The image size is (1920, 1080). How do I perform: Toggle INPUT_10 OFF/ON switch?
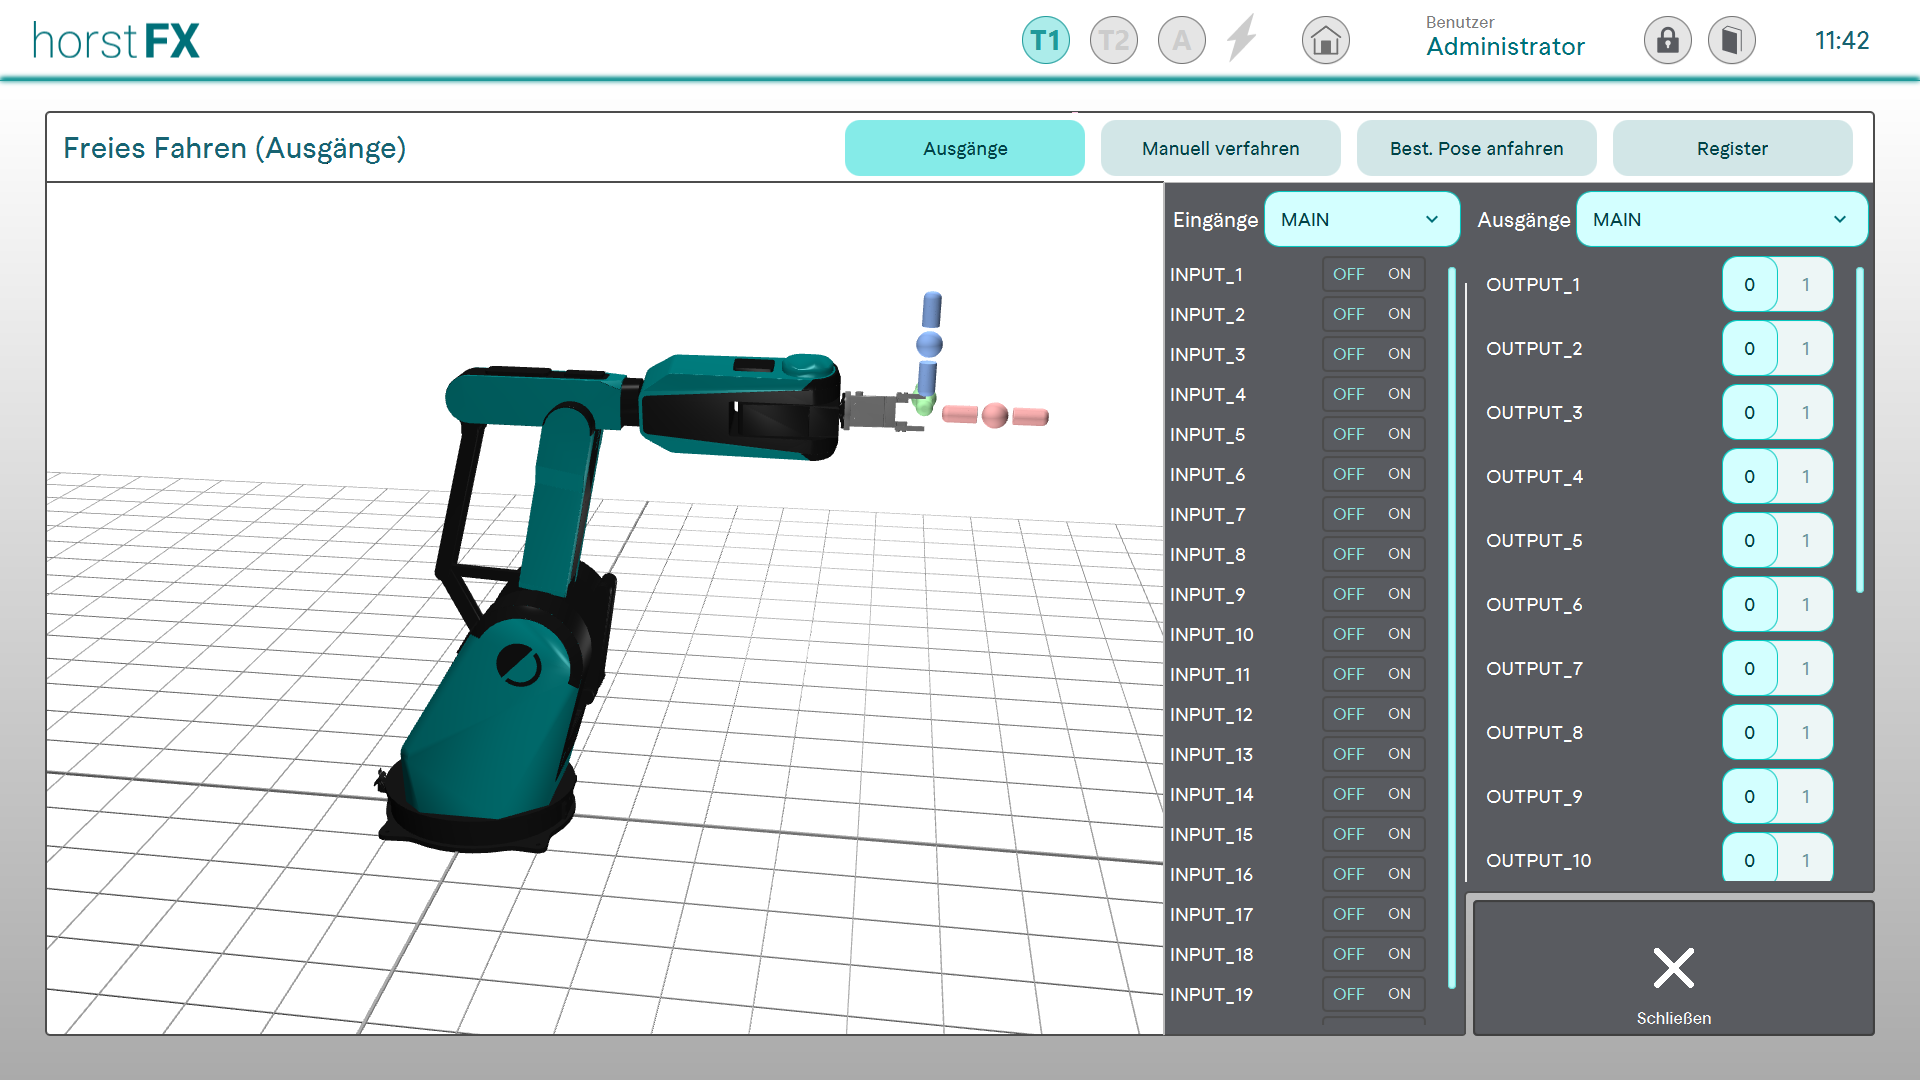coord(1373,634)
